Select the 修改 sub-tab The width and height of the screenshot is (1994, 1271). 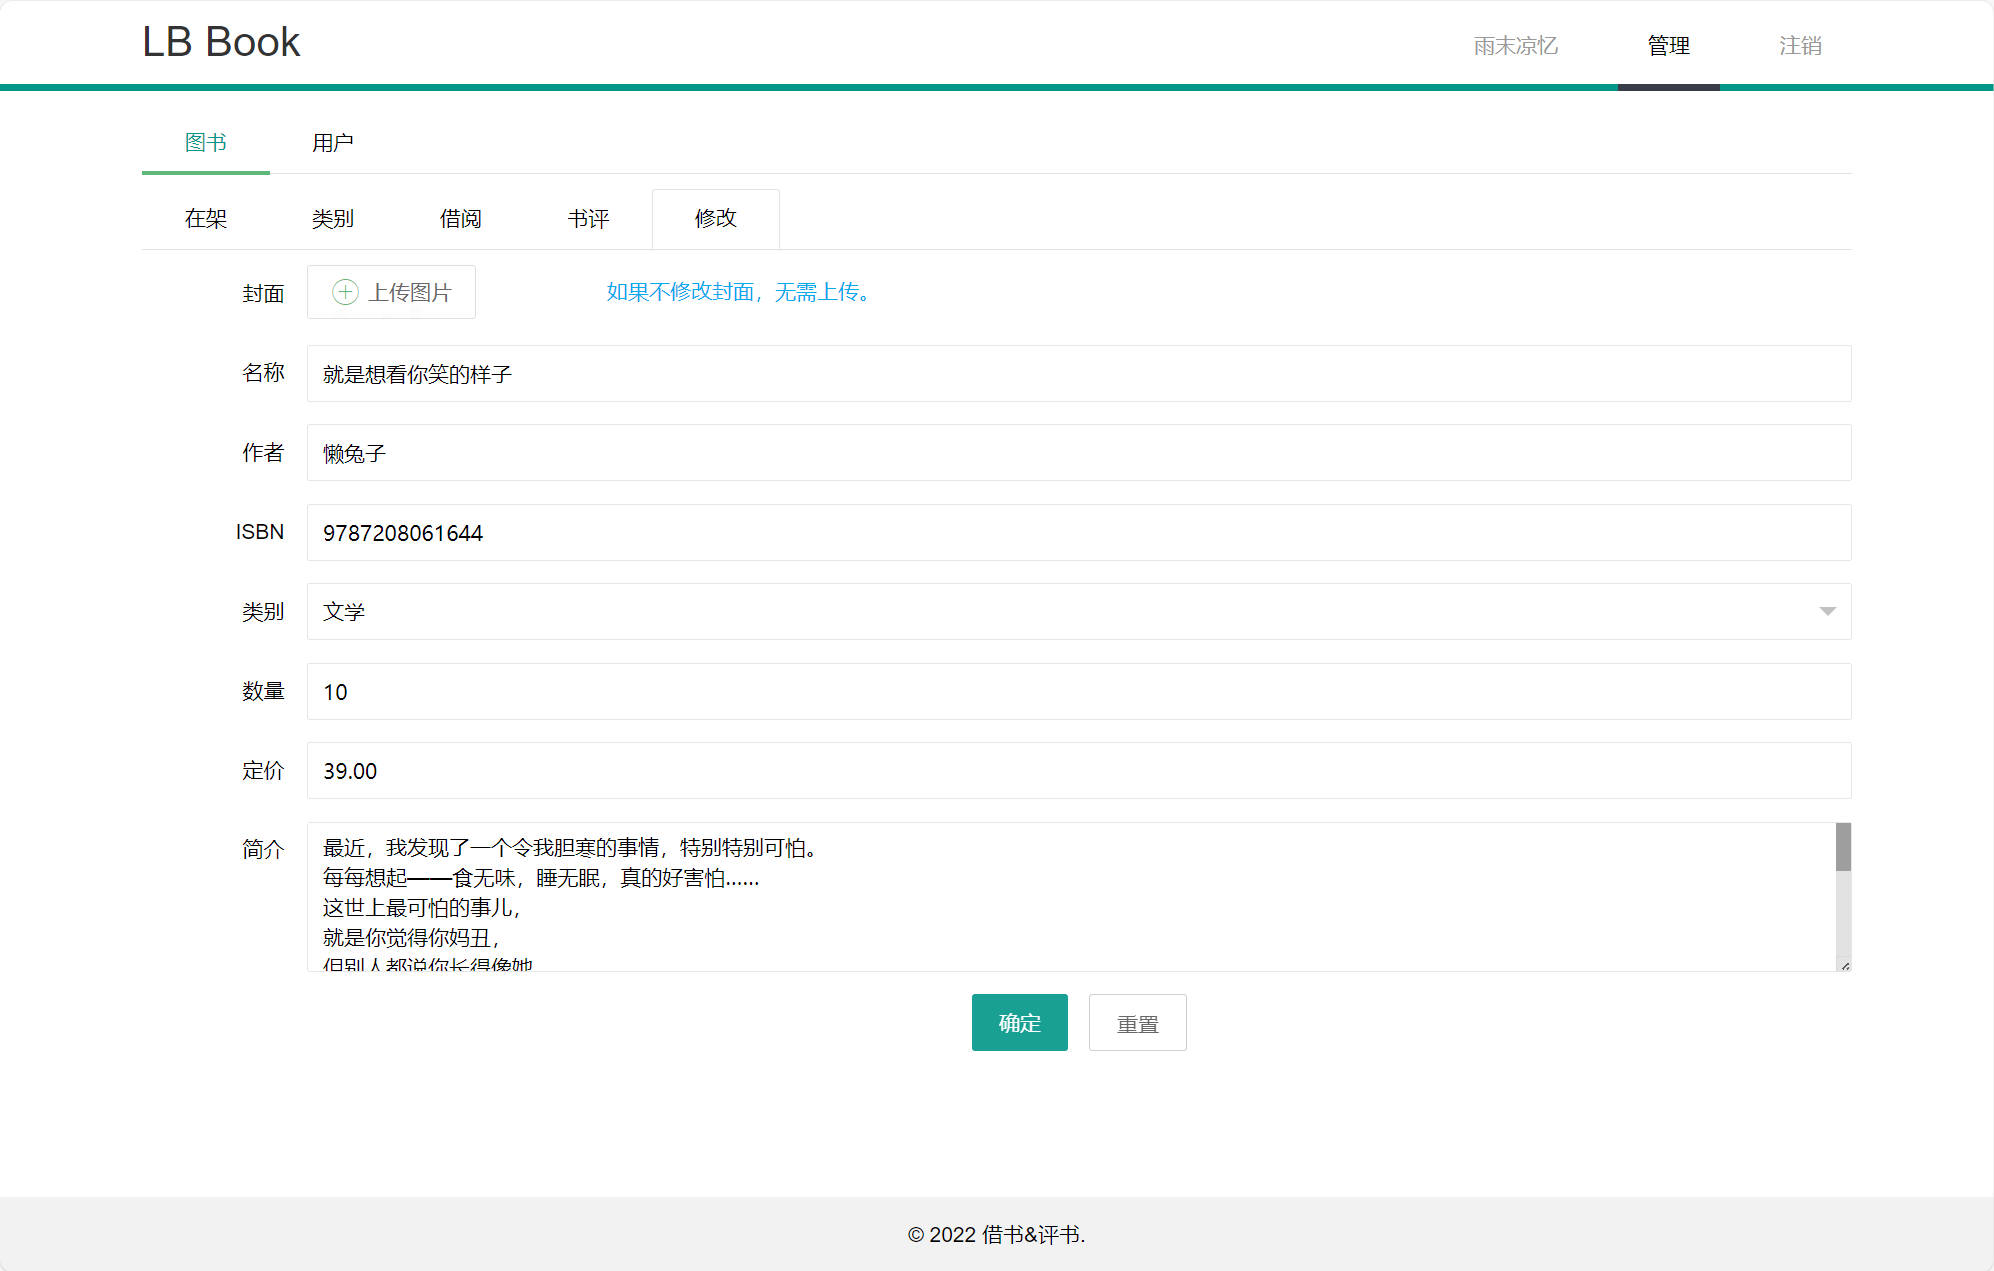716,219
